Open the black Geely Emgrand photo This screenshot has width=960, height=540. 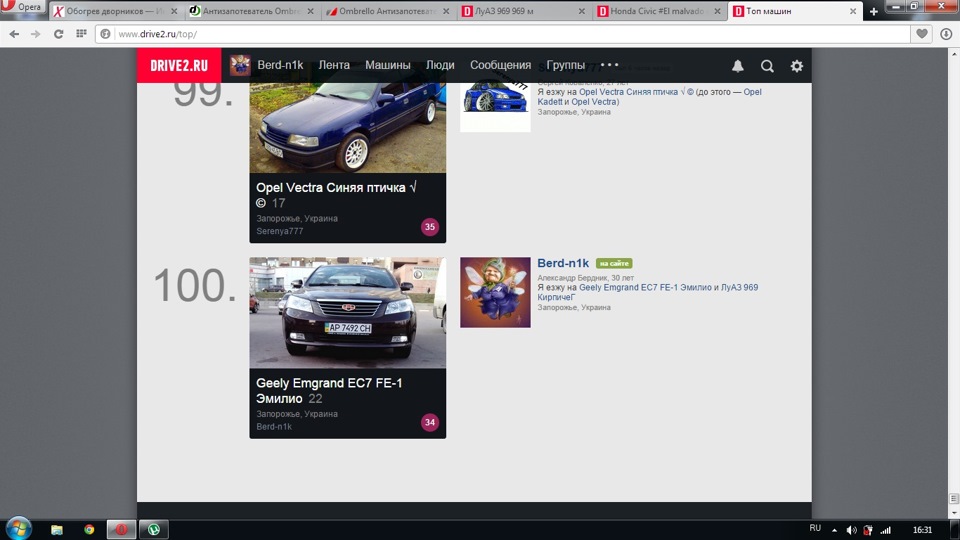point(348,312)
